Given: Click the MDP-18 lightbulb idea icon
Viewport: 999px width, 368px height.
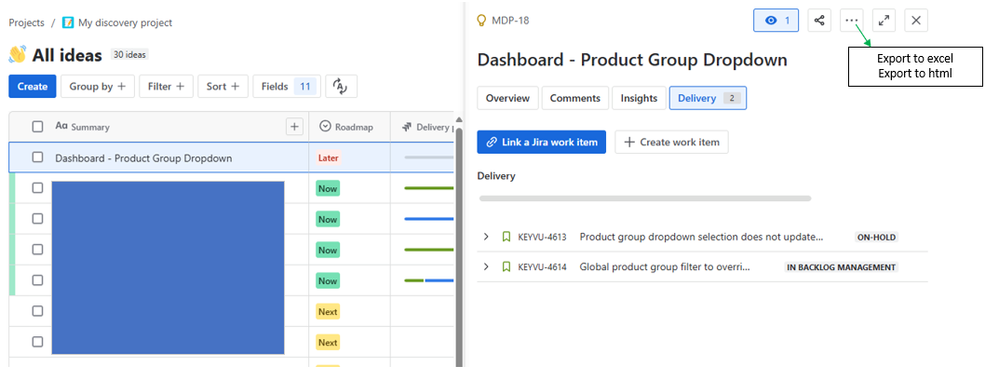Looking at the screenshot, I should point(482,20).
